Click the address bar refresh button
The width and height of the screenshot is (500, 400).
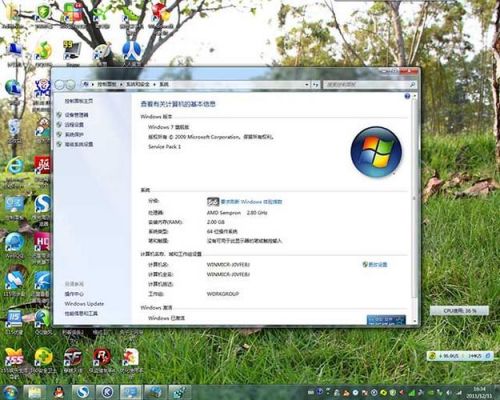[316, 85]
